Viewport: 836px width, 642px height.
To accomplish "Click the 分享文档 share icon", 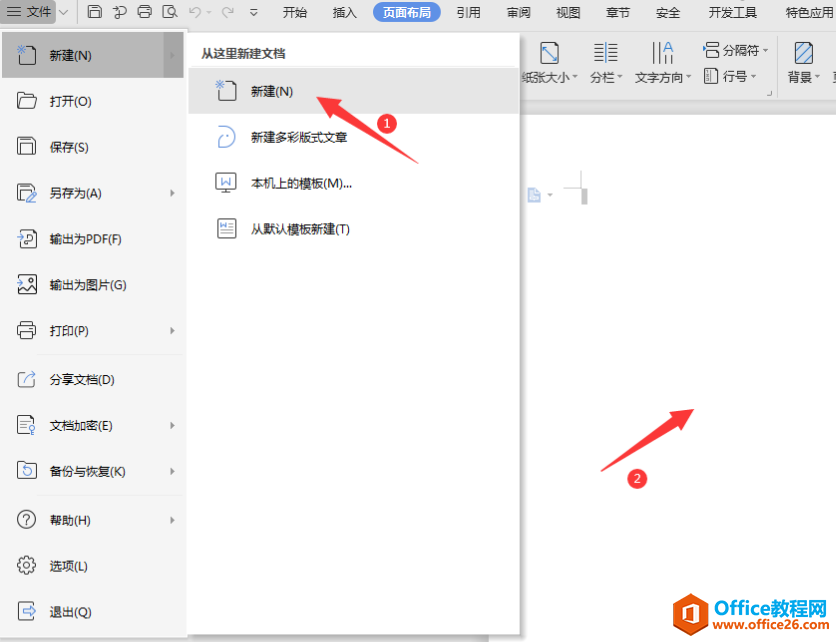I will point(27,379).
